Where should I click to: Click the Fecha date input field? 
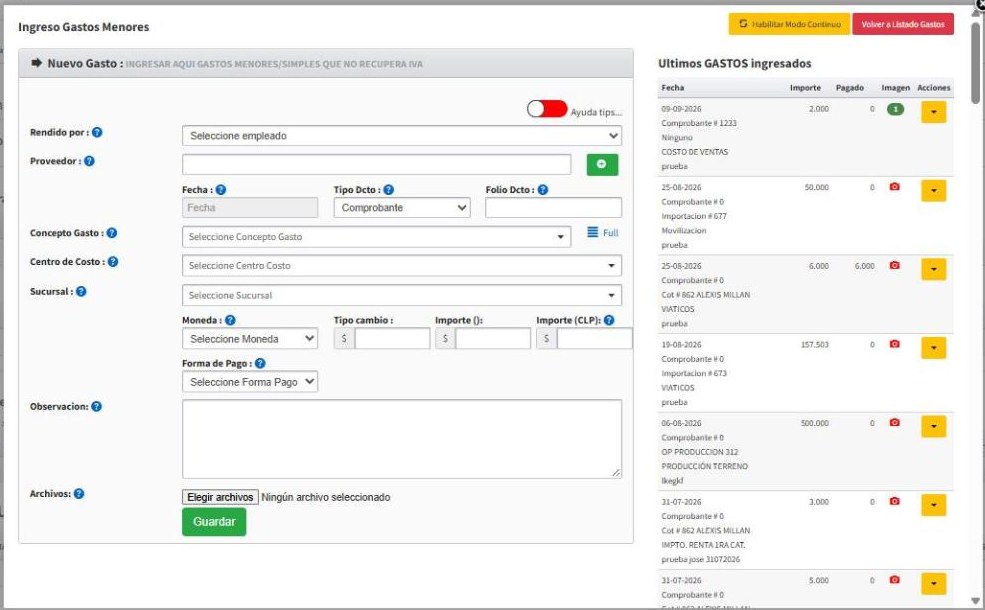tap(250, 208)
